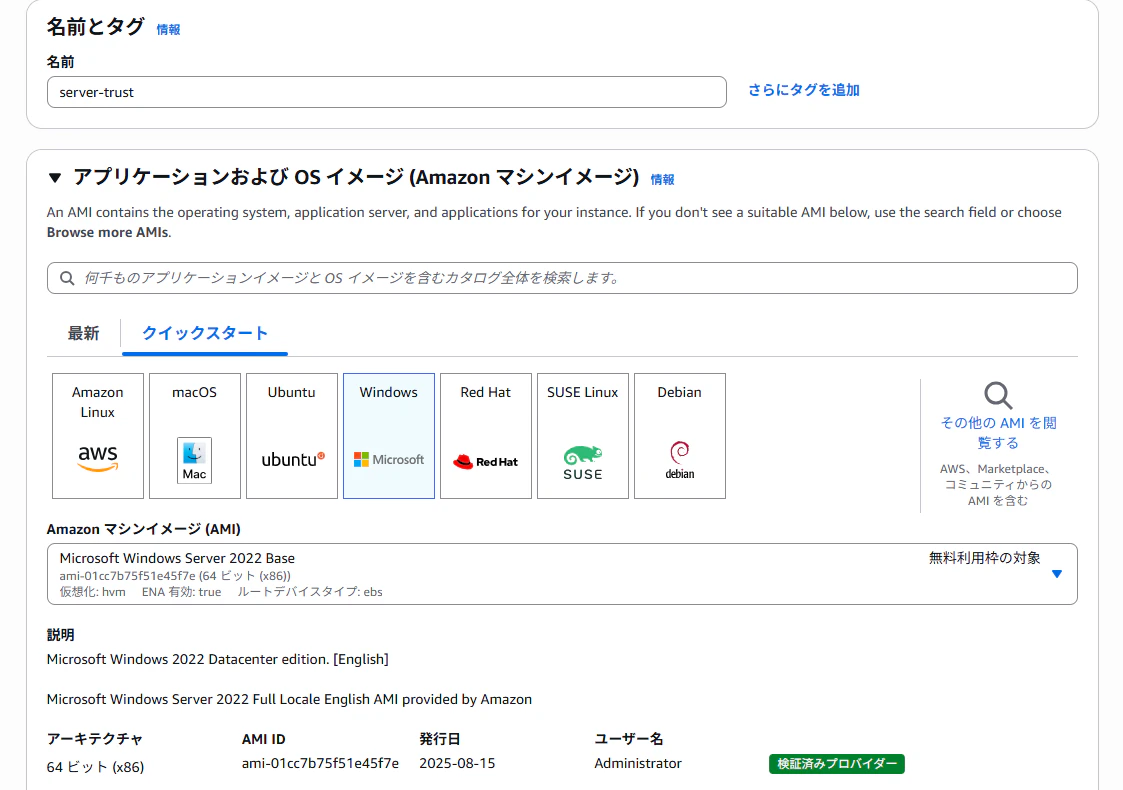Switch to the 最新 tab
The height and width of the screenshot is (790, 1123).
83,333
